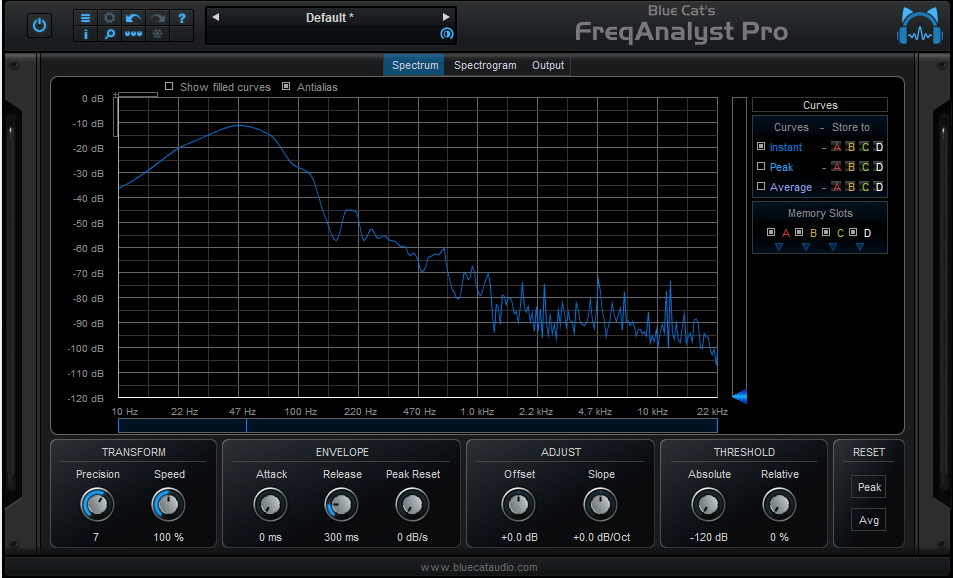Toggle memory slot C visibility checkbox
Image resolution: width=953 pixels, height=578 pixels.
click(x=826, y=232)
